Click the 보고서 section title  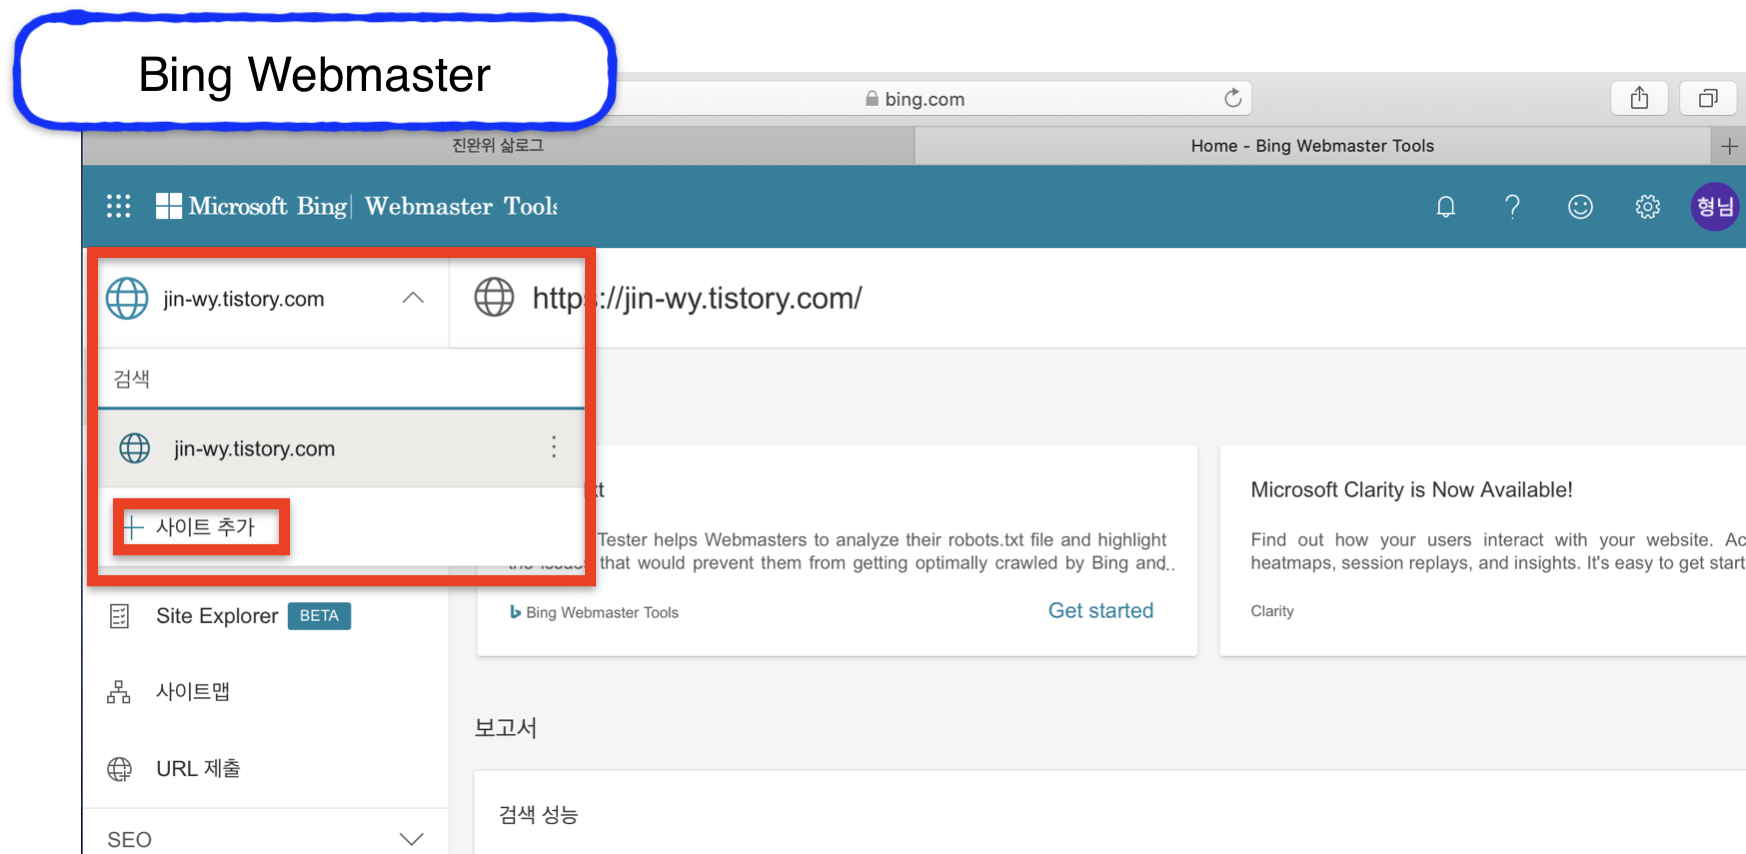[x=506, y=728]
